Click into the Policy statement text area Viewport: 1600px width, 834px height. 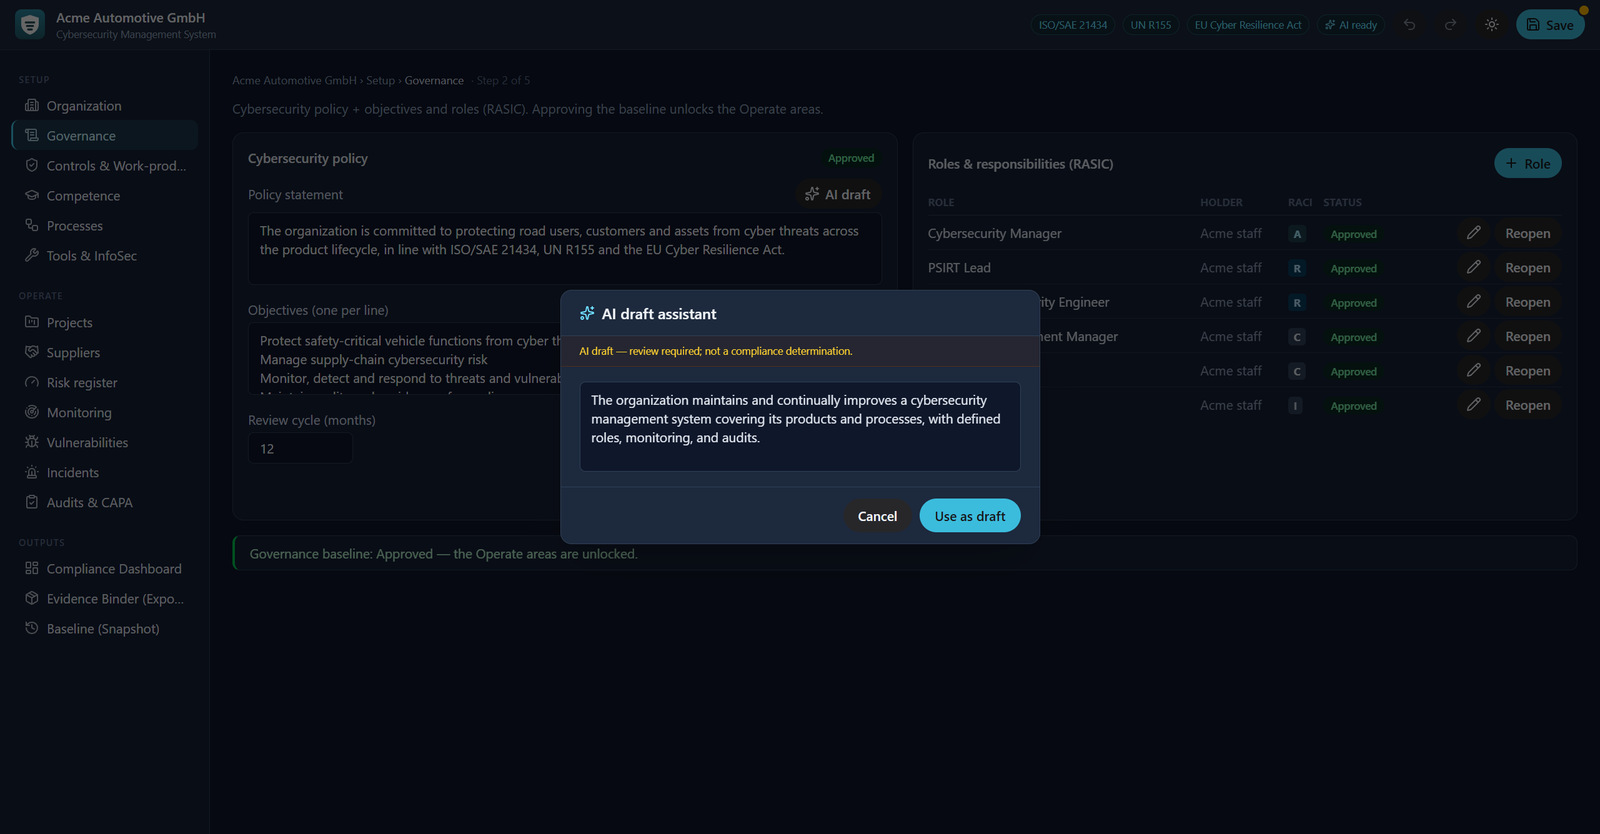pos(565,248)
